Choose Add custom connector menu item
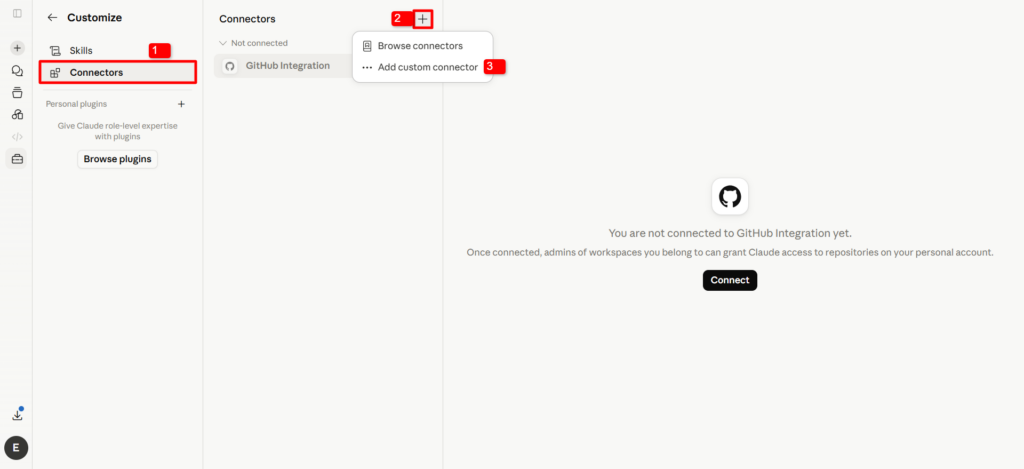Viewport: 1024px width, 469px height. [422, 67]
